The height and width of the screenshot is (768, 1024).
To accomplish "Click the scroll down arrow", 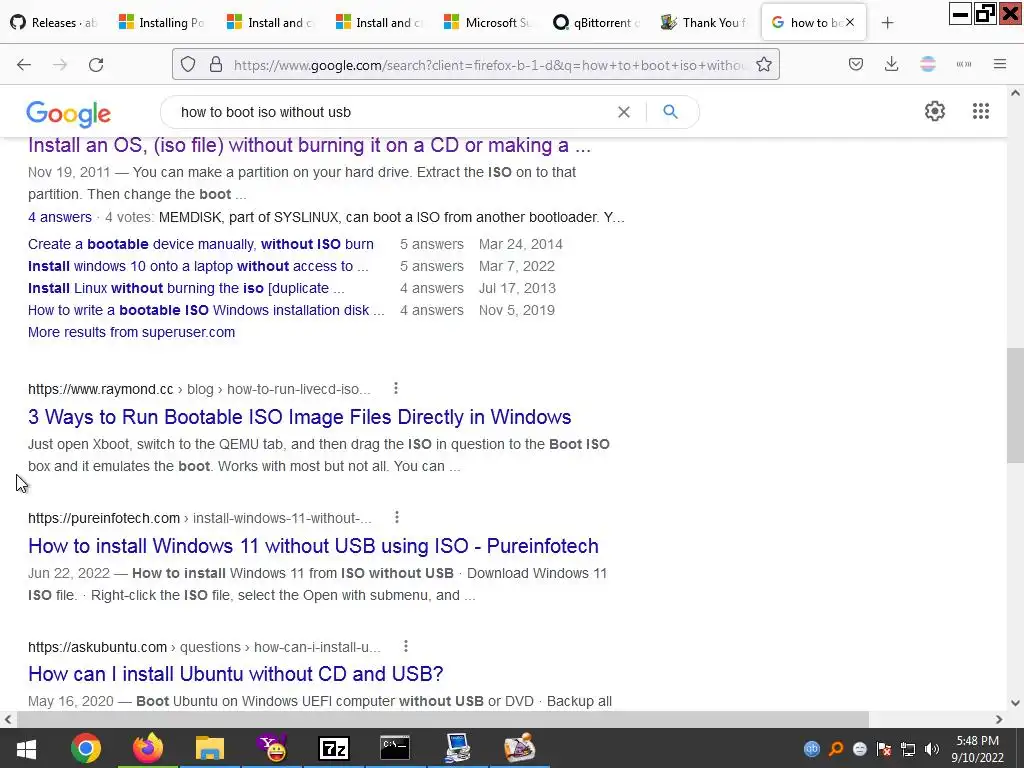I will (1015, 703).
